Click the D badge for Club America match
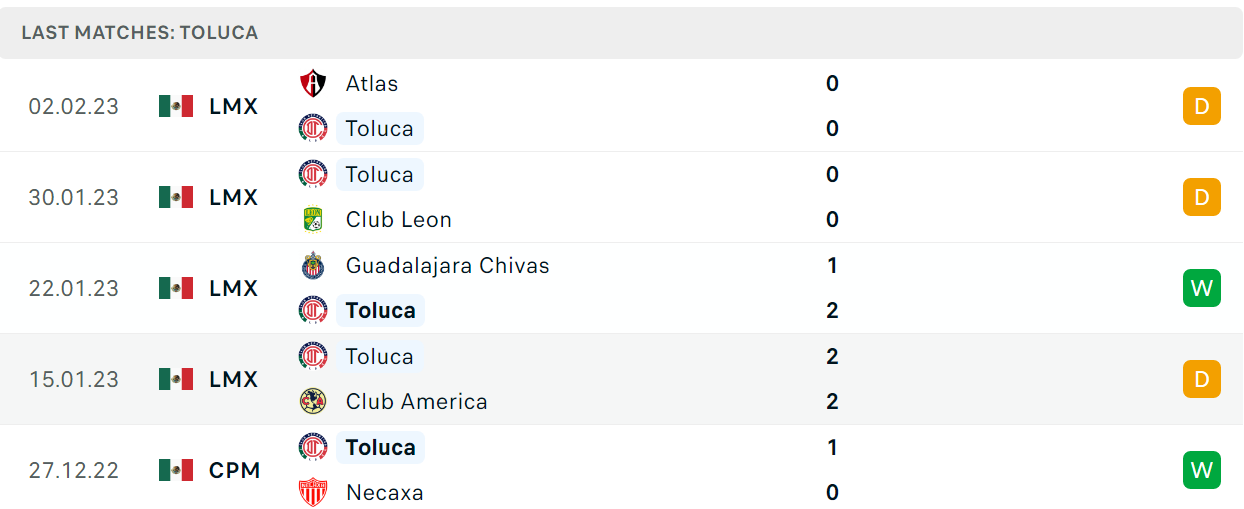The image size is (1244, 509). coord(1201,379)
